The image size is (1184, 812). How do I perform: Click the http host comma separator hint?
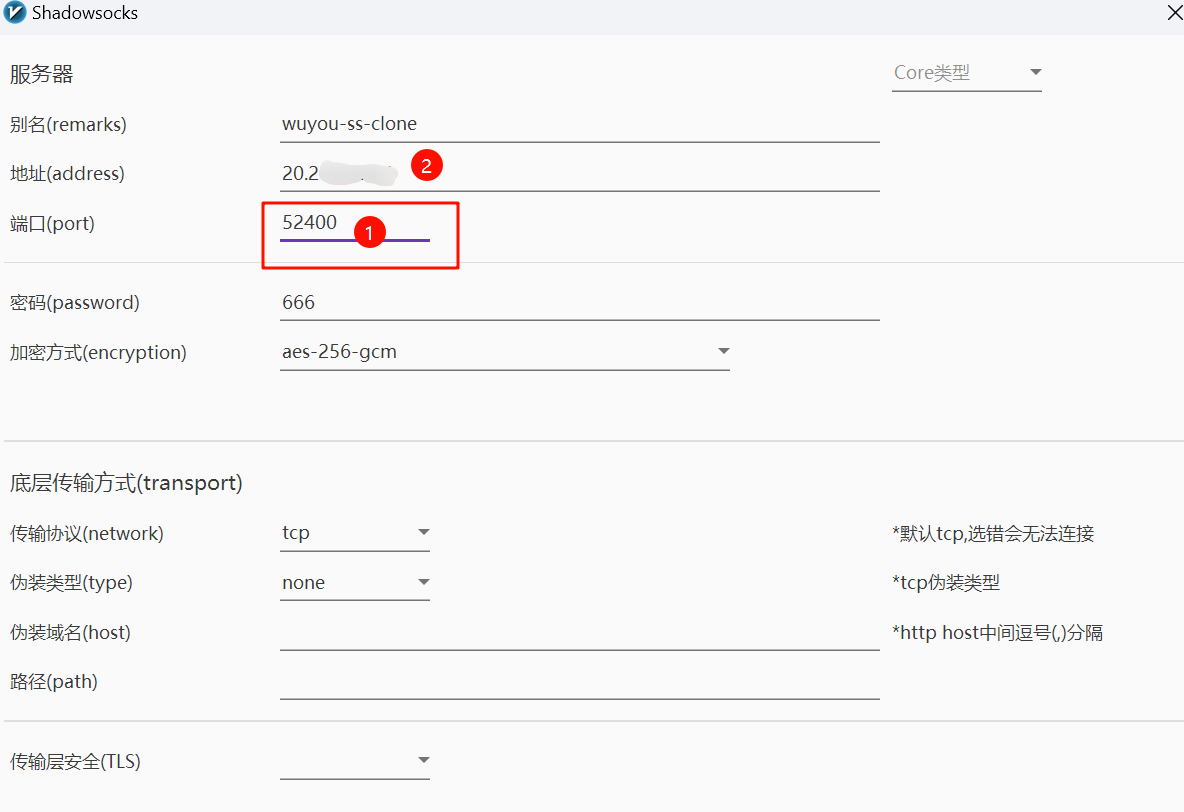997,633
